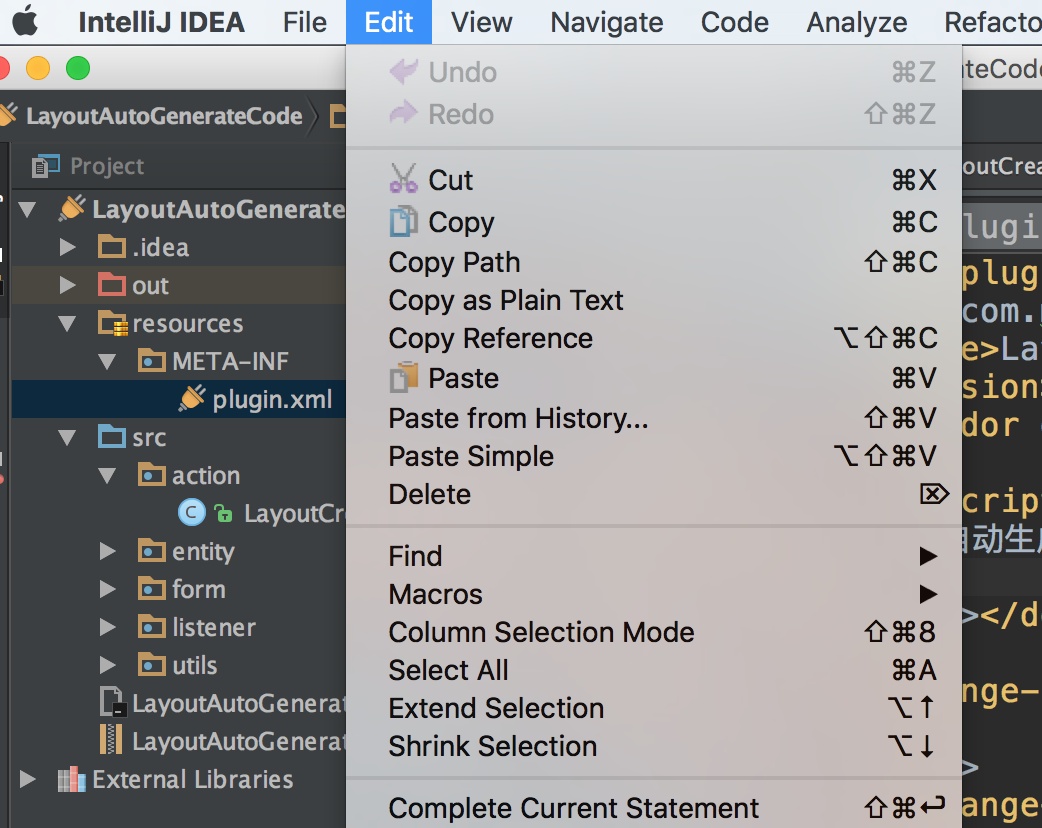Click the Project panel icon
This screenshot has height=828, width=1042.
[46, 166]
